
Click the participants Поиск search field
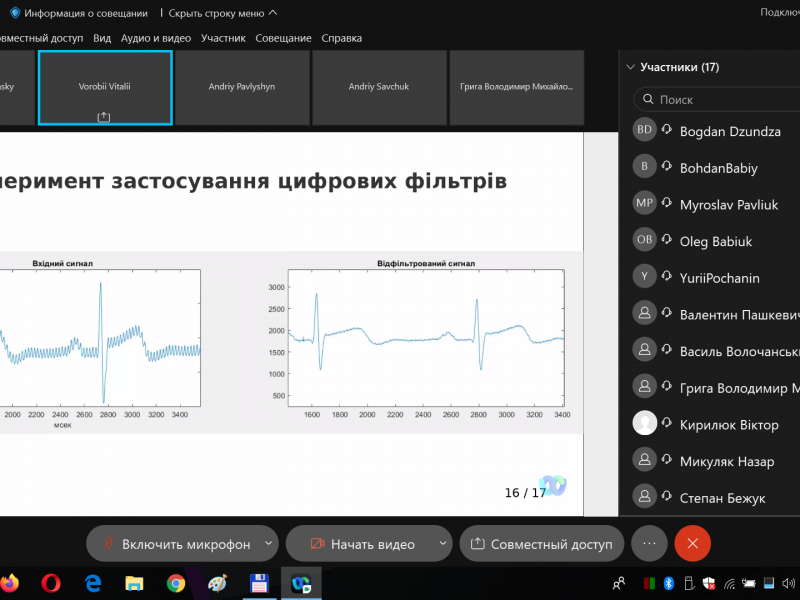[720, 100]
